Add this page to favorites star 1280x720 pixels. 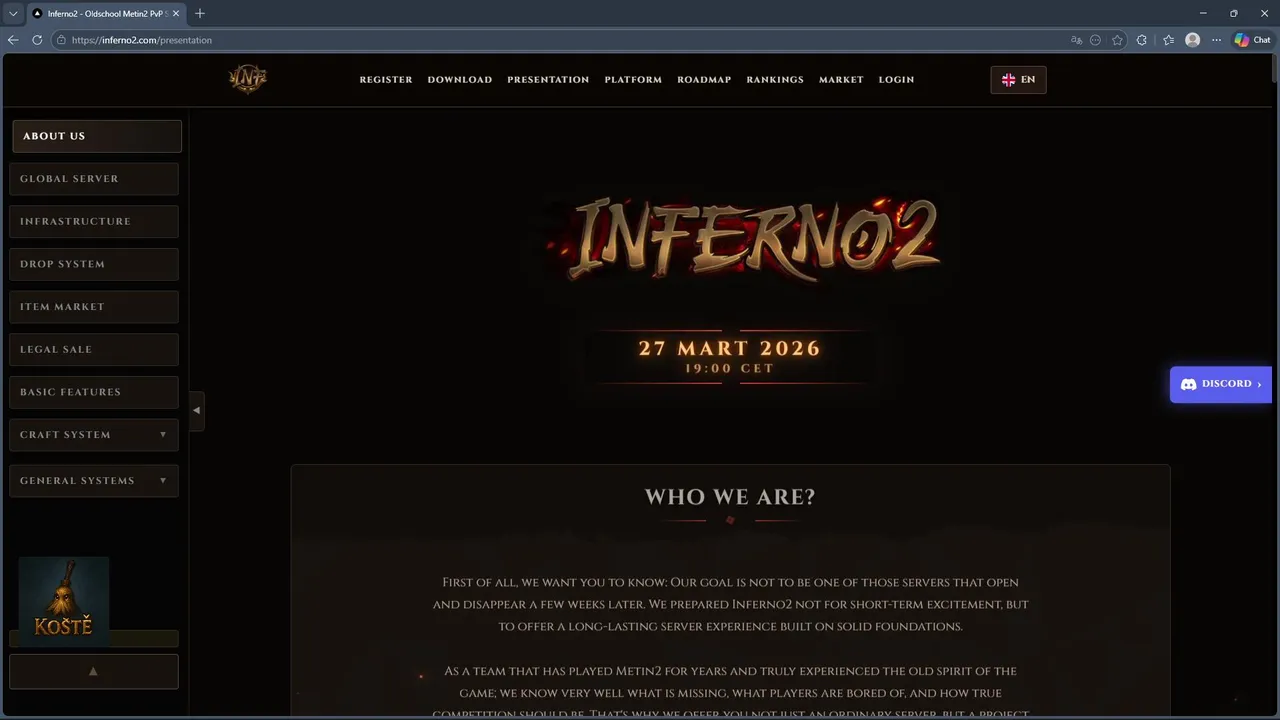coord(1117,40)
